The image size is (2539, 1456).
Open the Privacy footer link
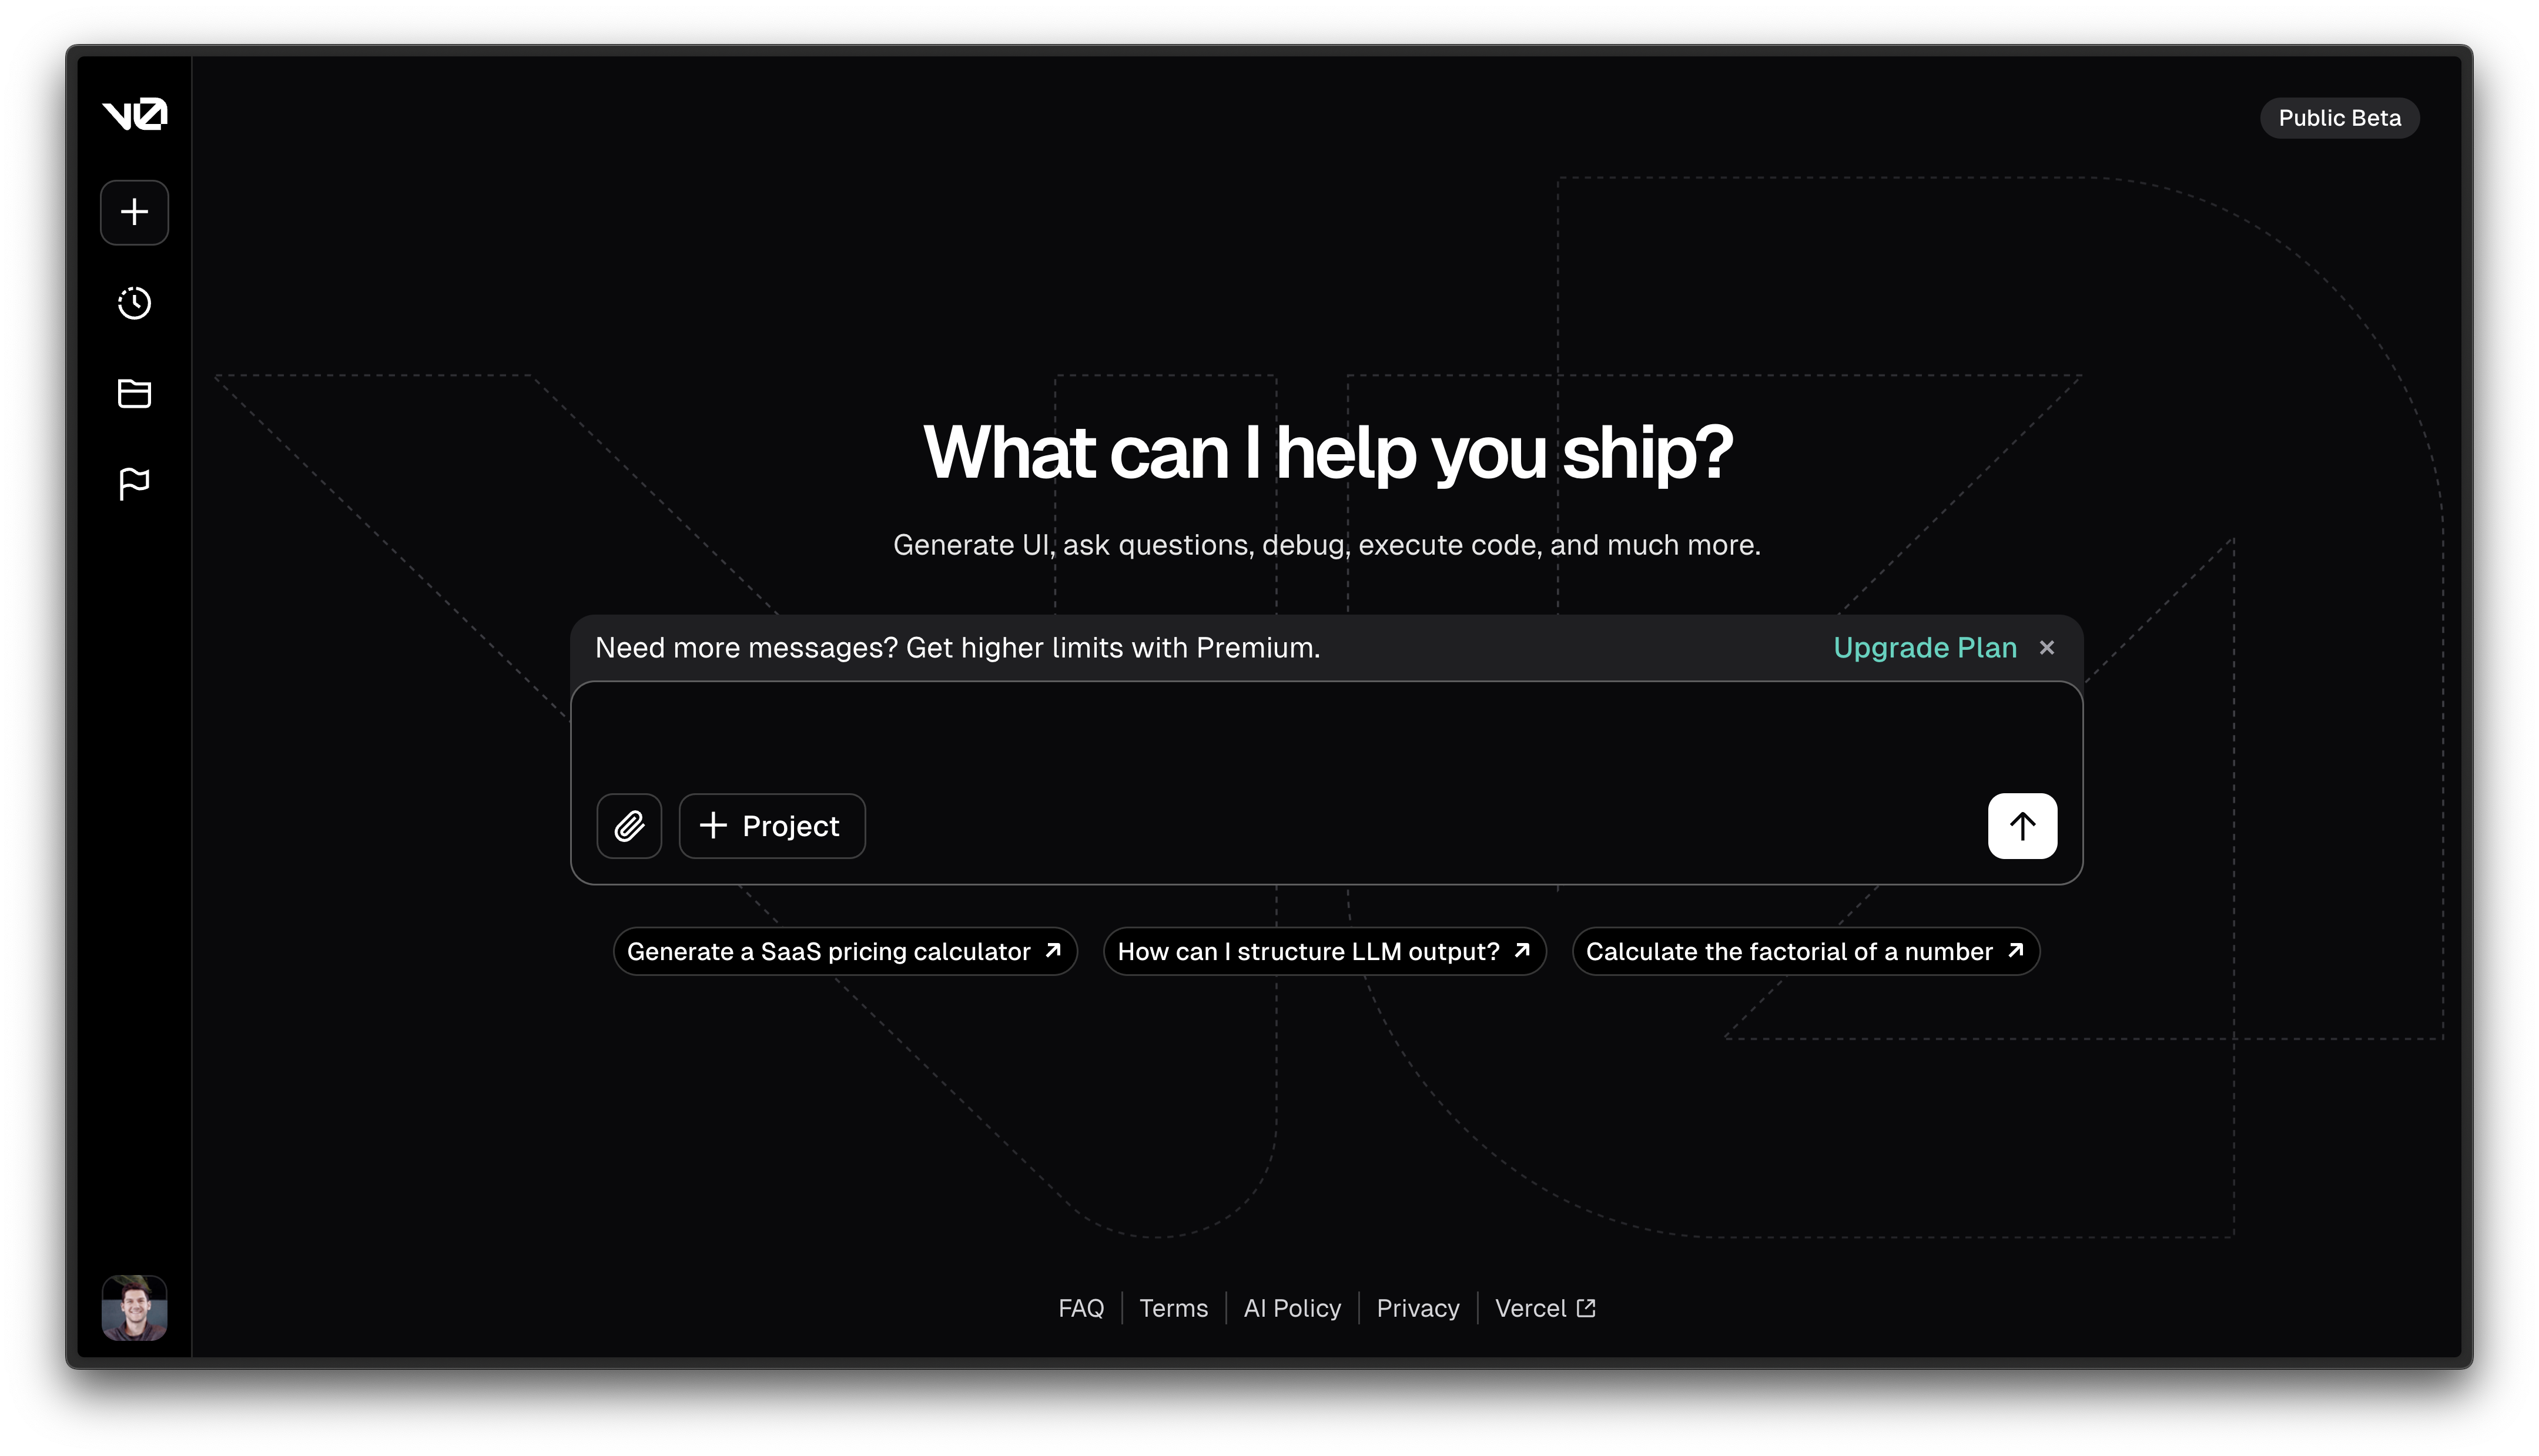(1417, 1308)
